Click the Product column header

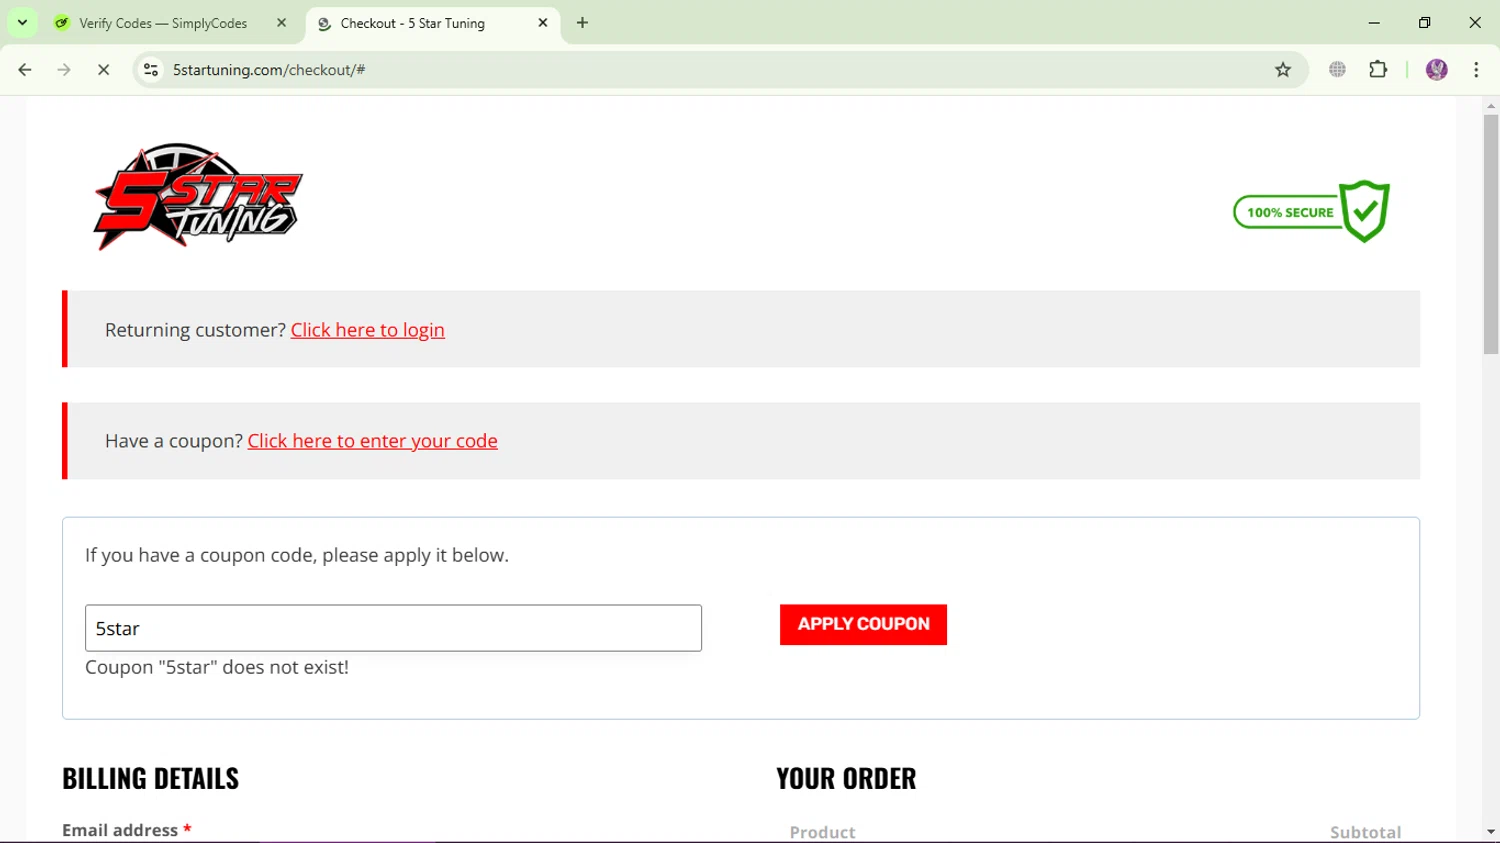822,832
